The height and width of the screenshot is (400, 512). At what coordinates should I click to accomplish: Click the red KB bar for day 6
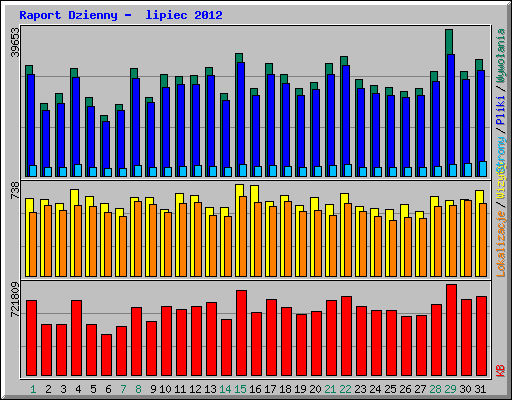click(106, 355)
